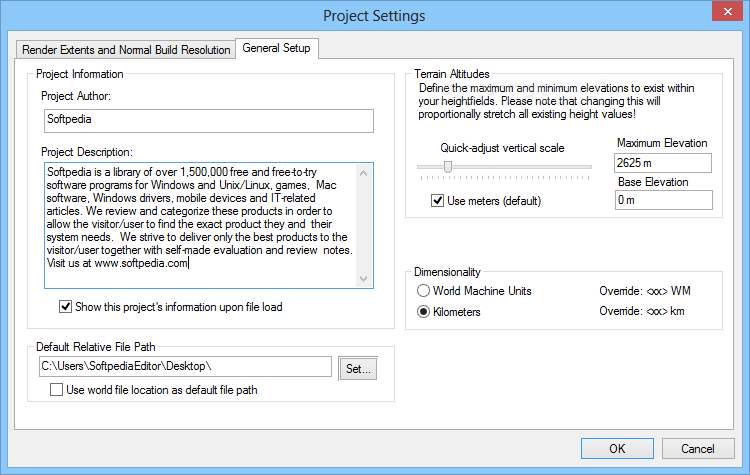Click the 'Override: <xx> WM' text

click(645, 291)
